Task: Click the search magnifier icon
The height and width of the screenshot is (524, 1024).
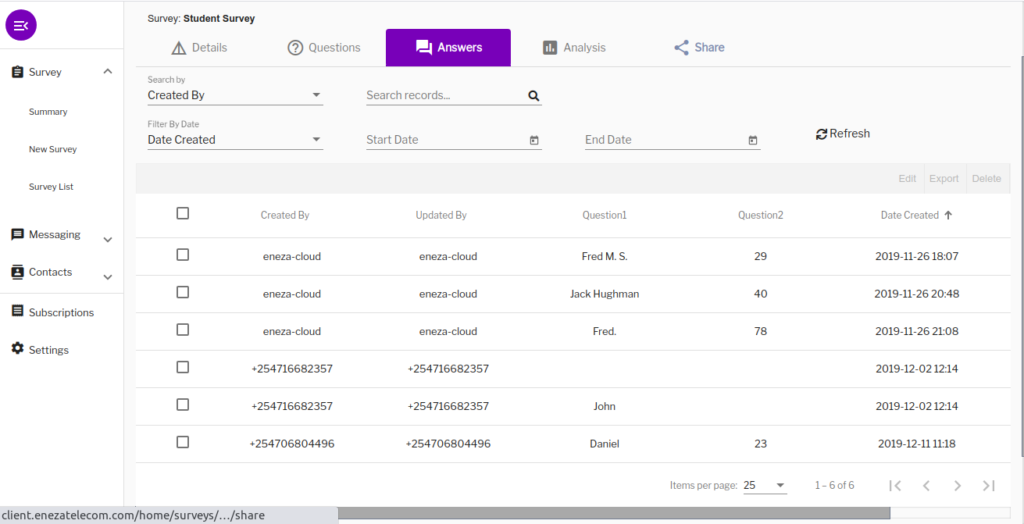Action: 534,96
